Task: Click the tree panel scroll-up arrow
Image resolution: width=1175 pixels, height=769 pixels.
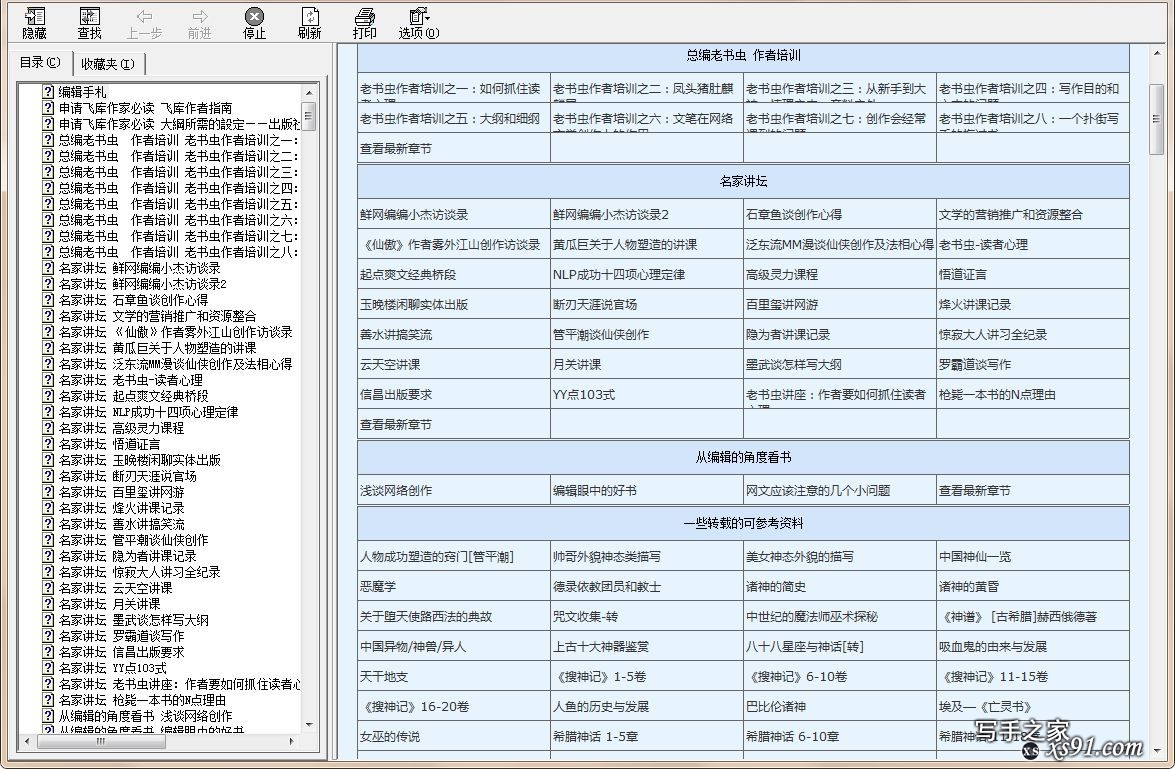Action: click(309, 92)
